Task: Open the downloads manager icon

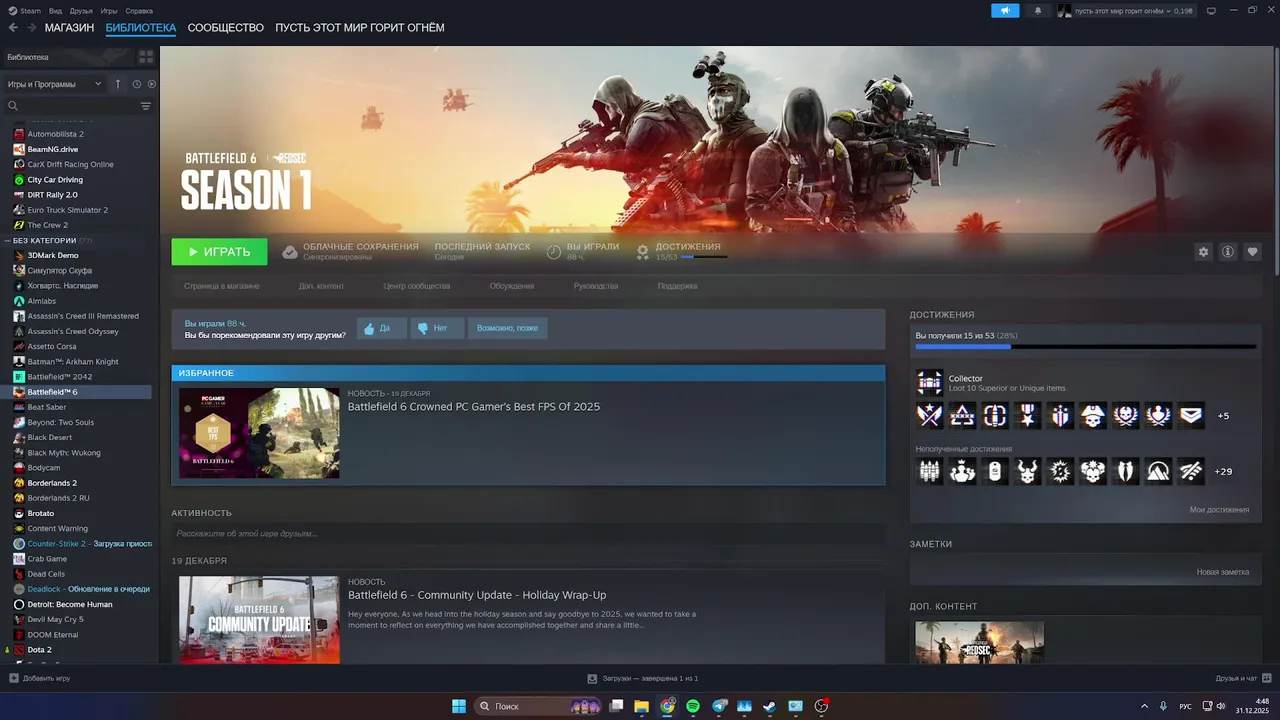Action: 592,678
